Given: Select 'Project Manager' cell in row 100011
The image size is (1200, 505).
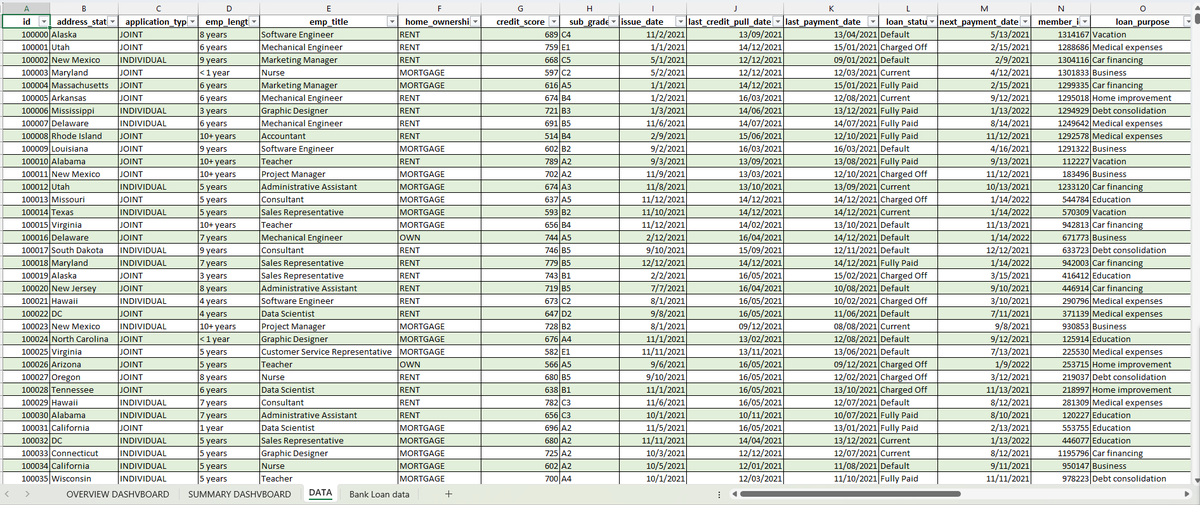Looking at the screenshot, I should pyautogui.click(x=329, y=174).
